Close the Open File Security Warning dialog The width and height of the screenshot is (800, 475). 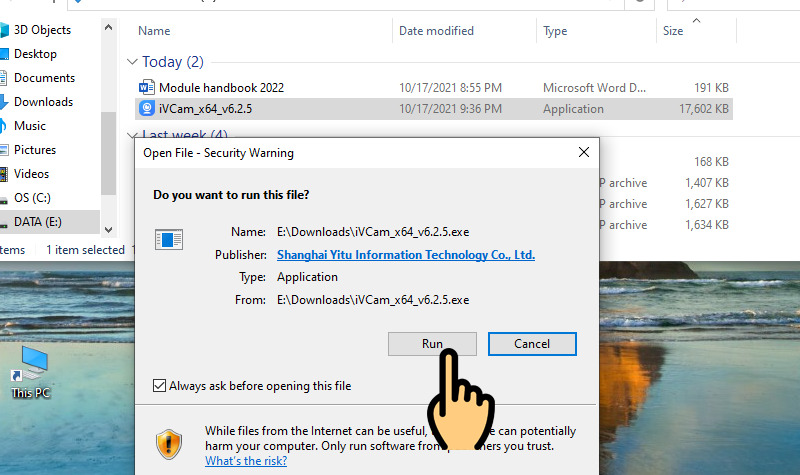pos(583,153)
